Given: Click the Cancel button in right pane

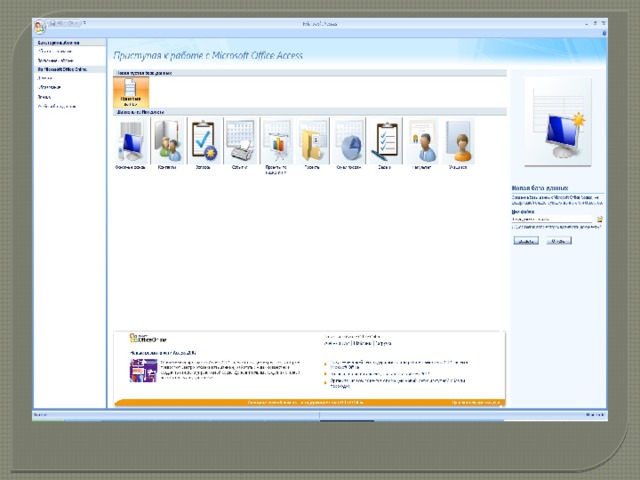Looking at the screenshot, I should (559, 241).
